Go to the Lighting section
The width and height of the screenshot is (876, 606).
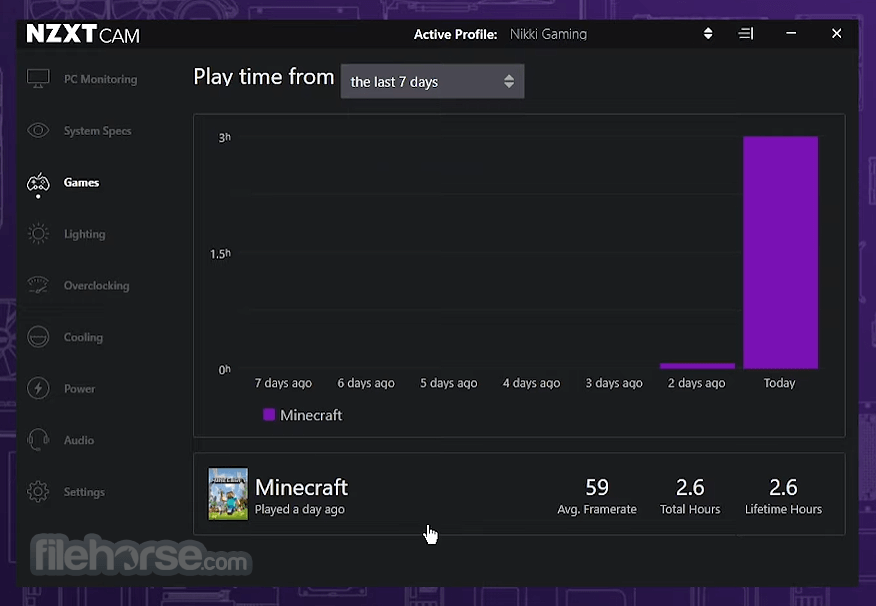point(84,234)
